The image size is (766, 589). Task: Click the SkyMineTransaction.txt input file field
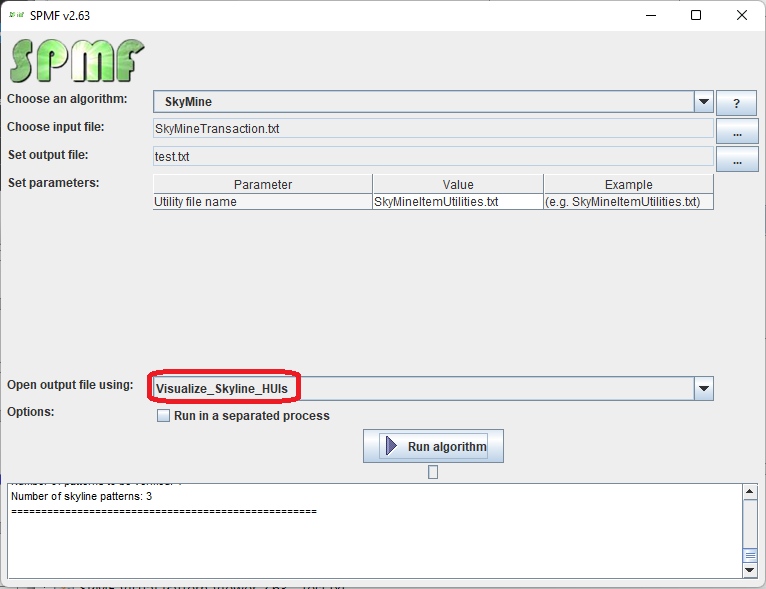tap(432, 129)
